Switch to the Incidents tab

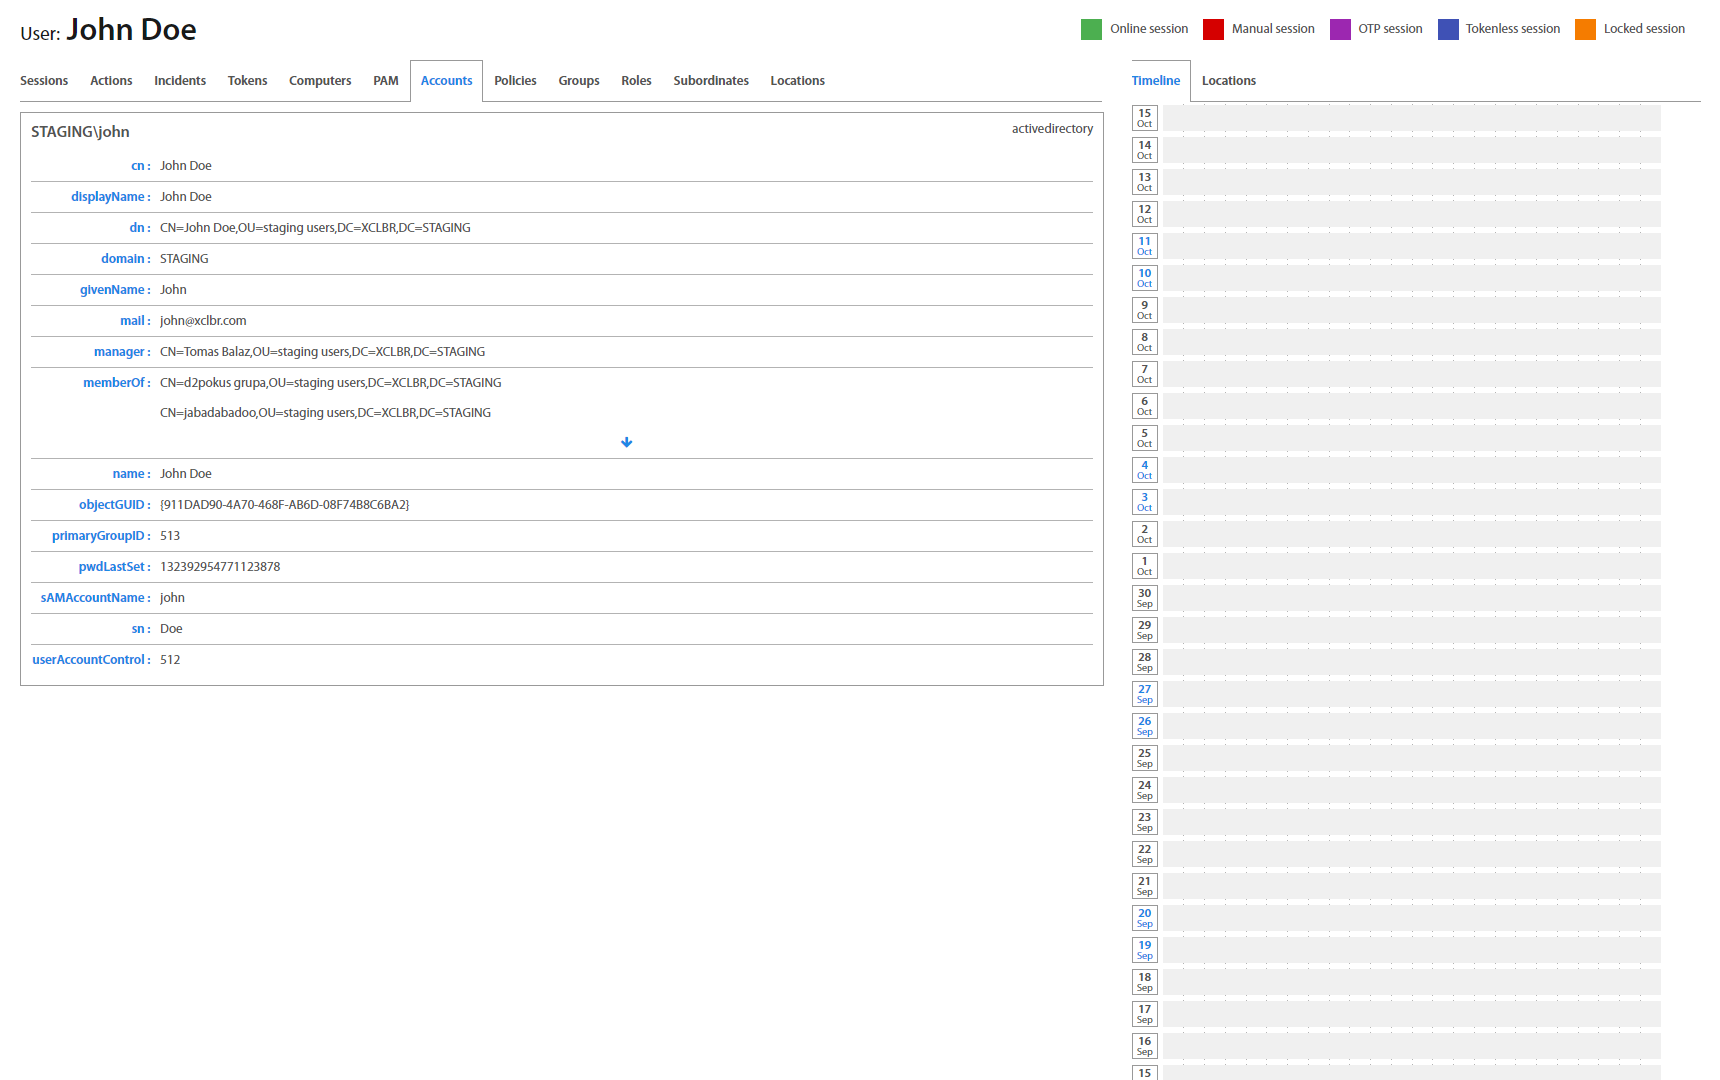(x=180, y=81)
